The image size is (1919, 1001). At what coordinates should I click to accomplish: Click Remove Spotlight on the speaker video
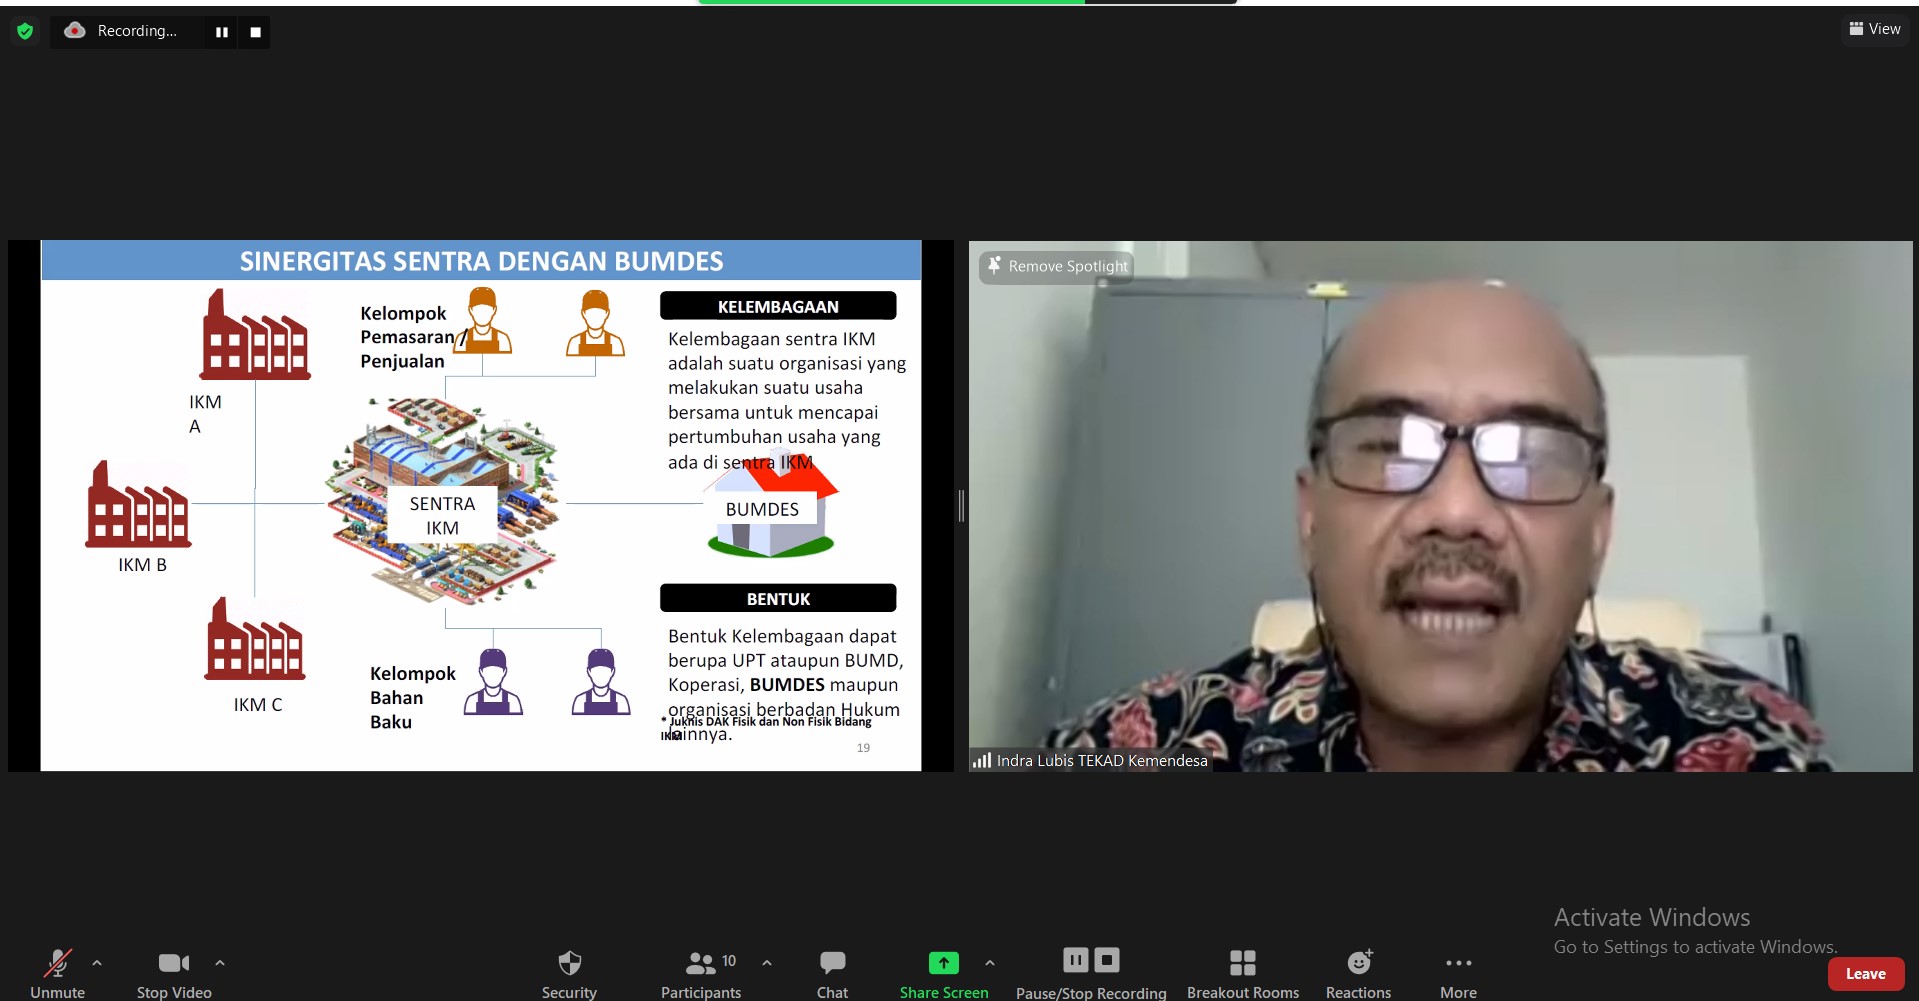point(1057,266)
